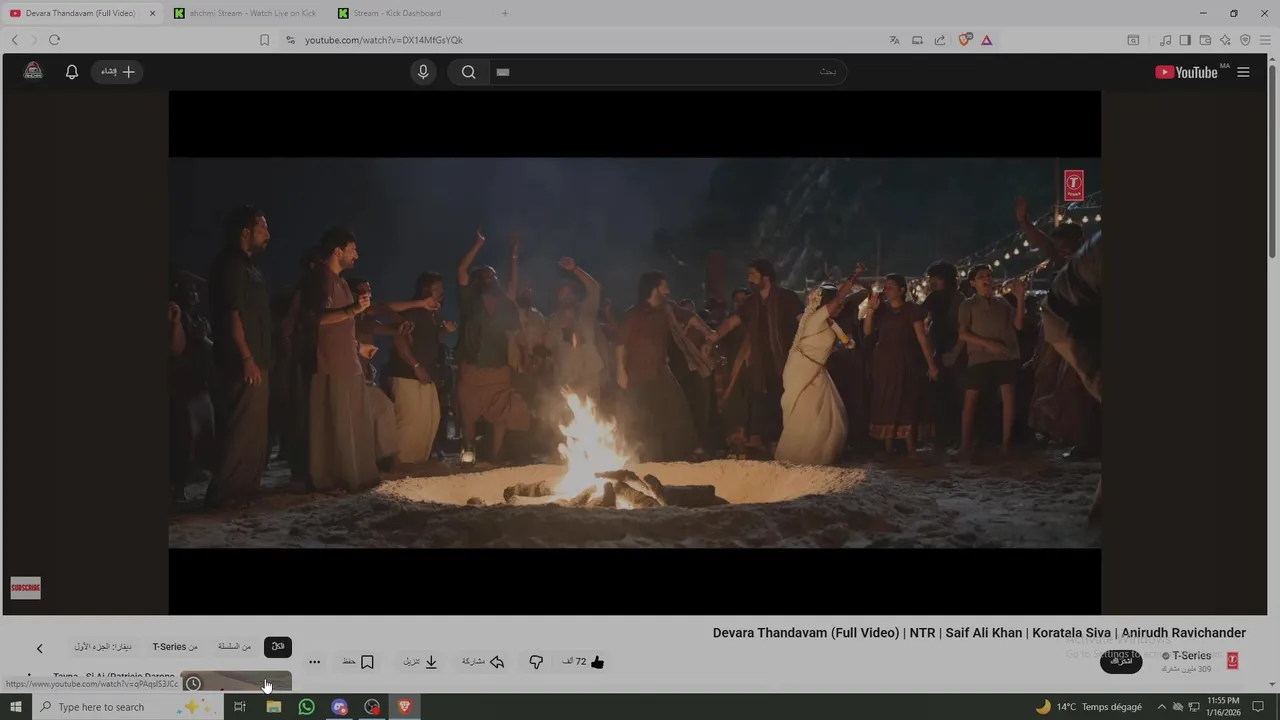Click the download arrow button

click(x=421, y=662)
